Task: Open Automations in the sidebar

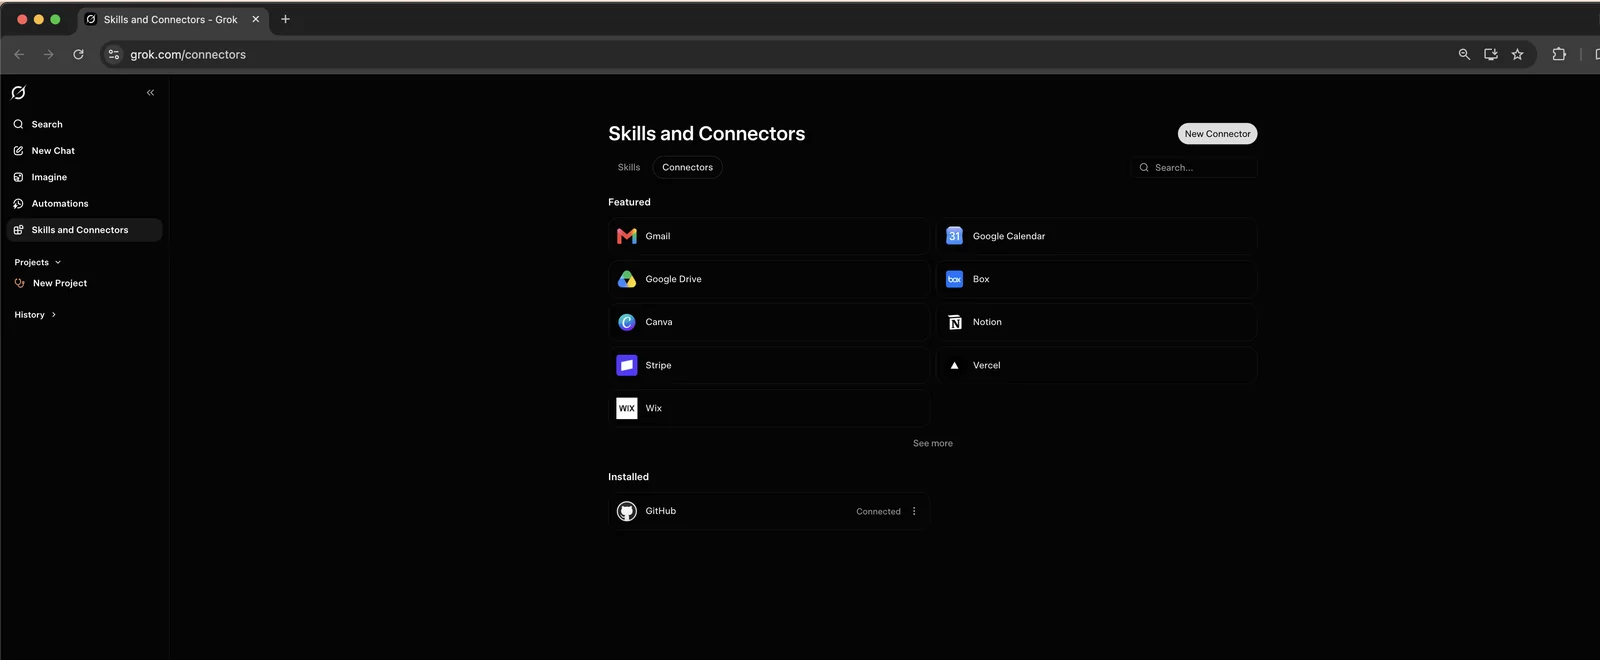Action: tap(84, 204)
